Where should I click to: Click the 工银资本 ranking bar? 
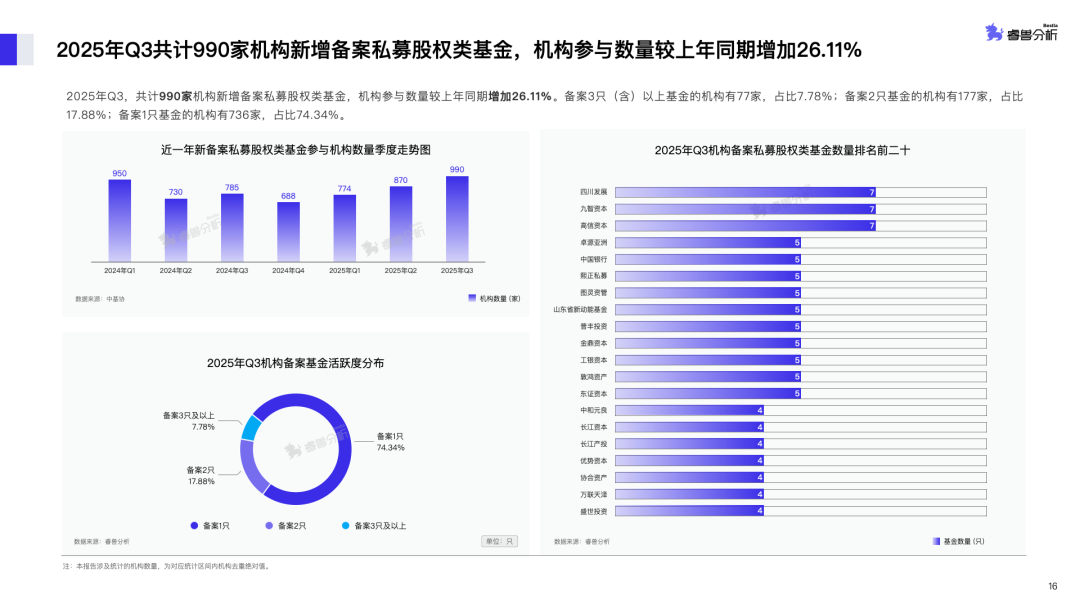pos(708,360)
